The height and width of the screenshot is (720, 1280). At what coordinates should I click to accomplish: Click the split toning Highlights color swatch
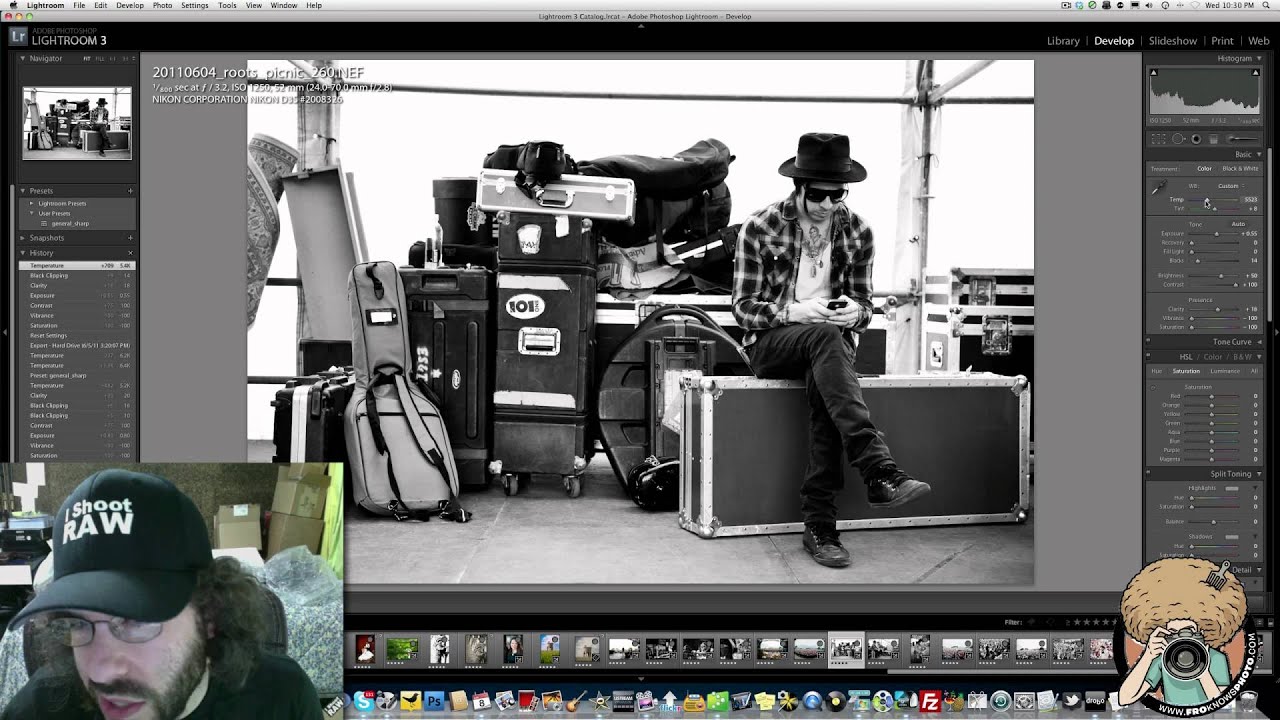(1232, 488)
